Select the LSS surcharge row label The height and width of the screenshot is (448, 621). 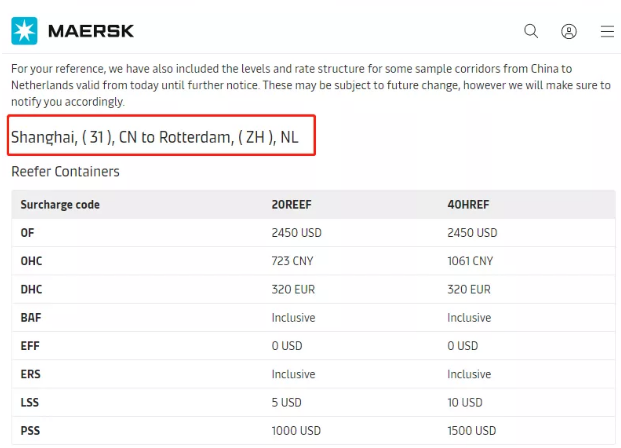click(30, 402)
